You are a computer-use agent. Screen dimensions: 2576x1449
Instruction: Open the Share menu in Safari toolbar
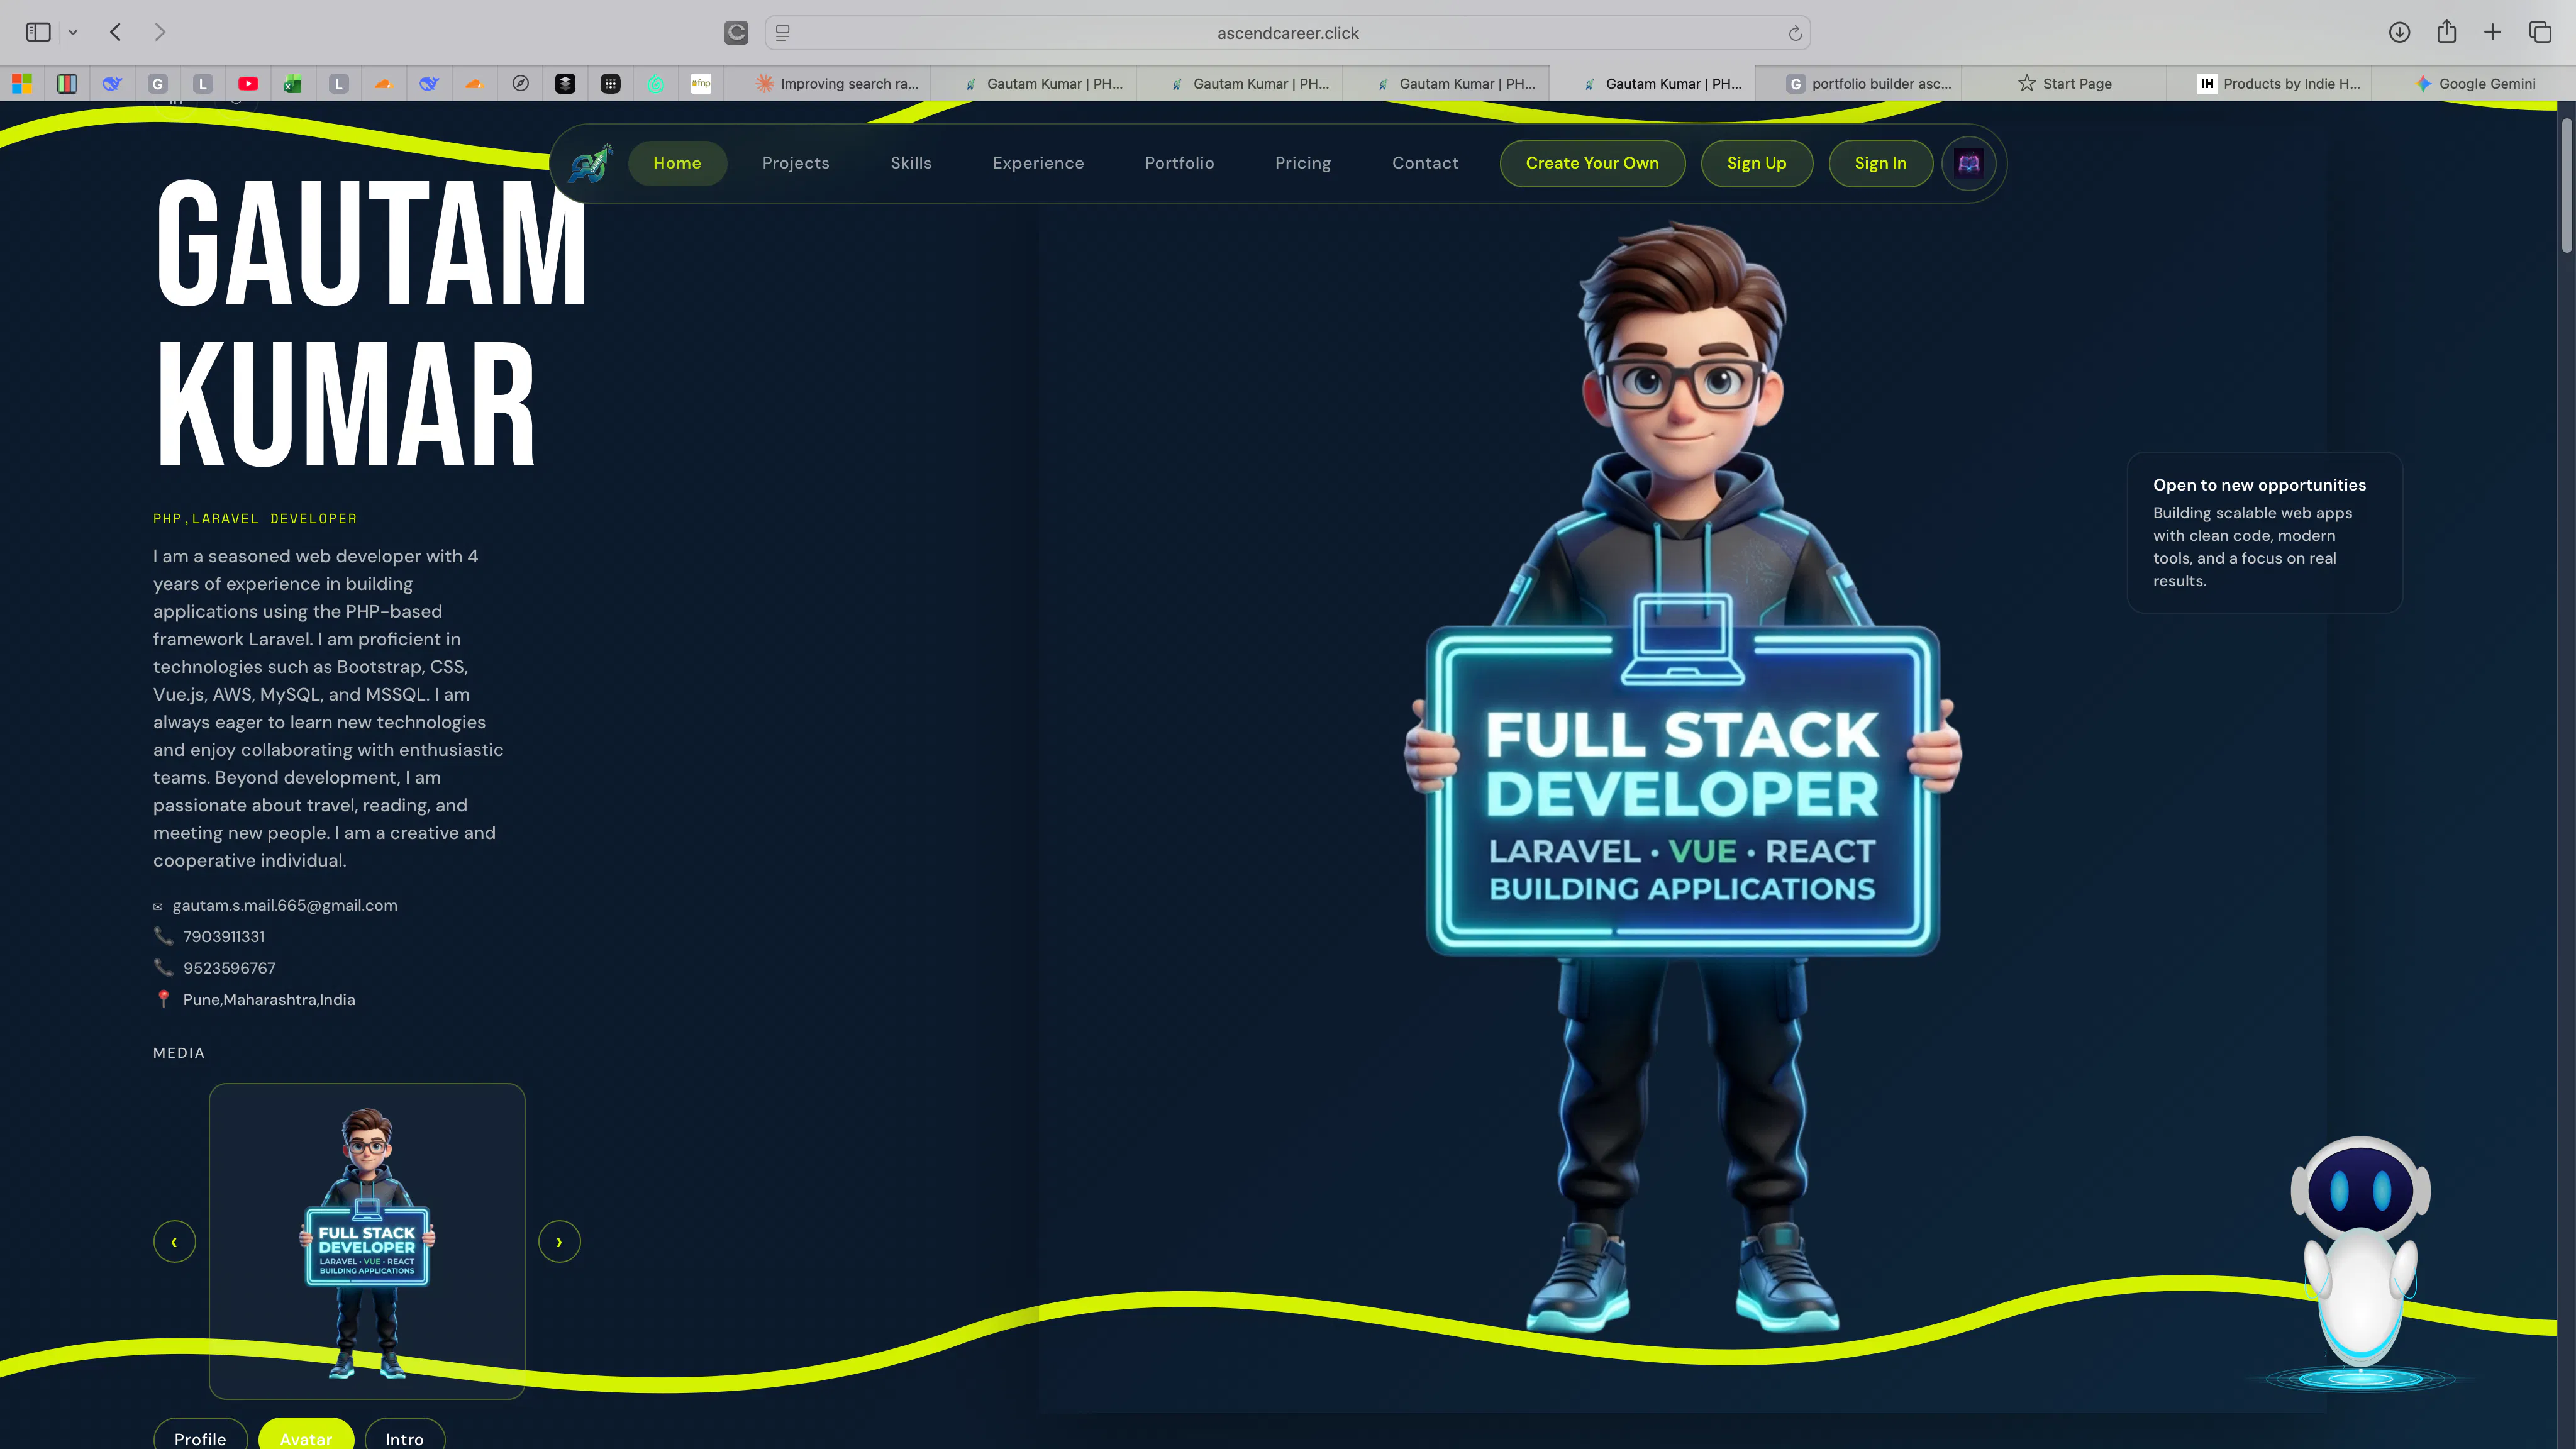[x=2447, y=32]
